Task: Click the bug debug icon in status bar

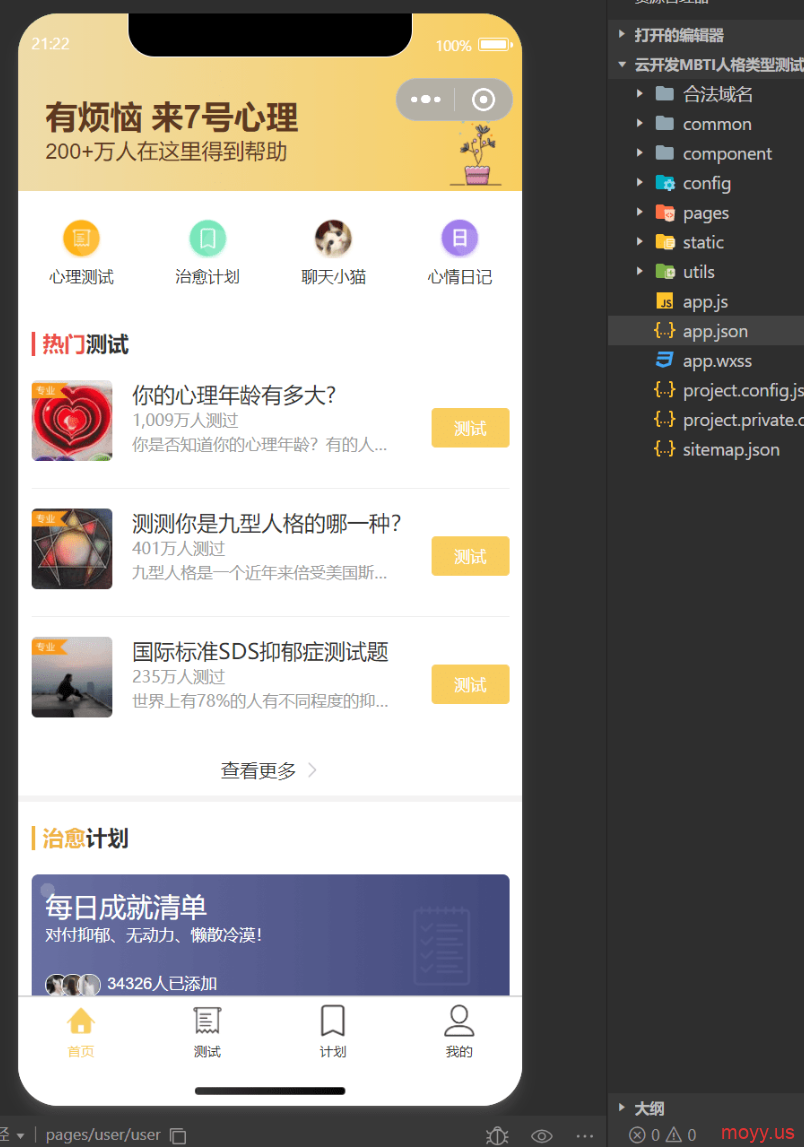Action: (x=497, y=1135)
